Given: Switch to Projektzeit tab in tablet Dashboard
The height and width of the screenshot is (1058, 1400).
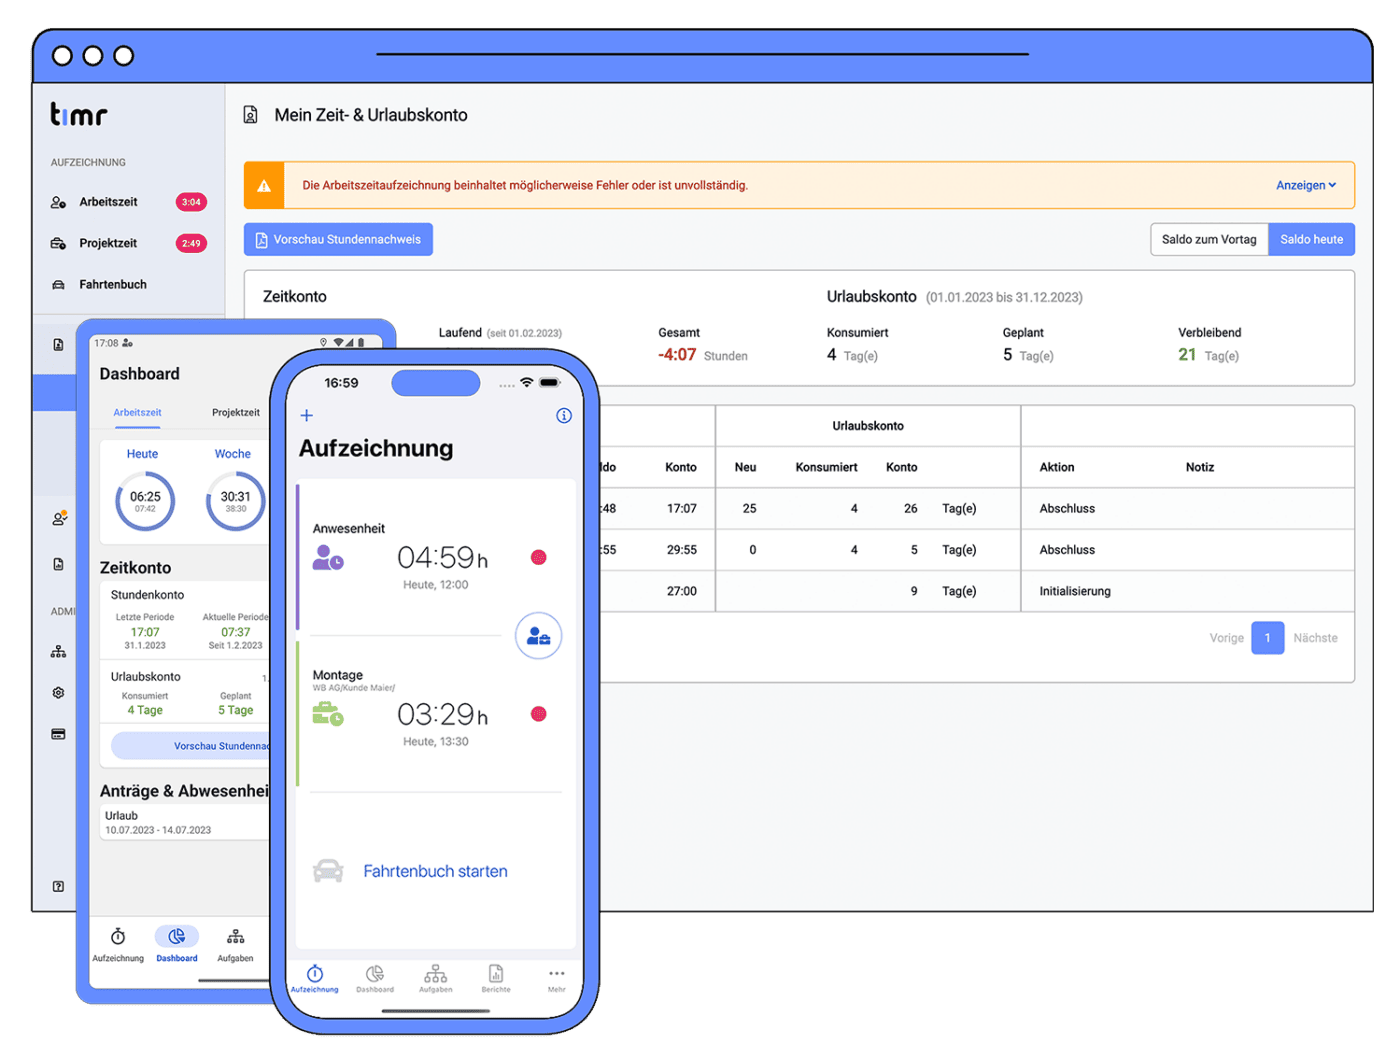Looking at the screenshot, I should [x=236, y=413].
